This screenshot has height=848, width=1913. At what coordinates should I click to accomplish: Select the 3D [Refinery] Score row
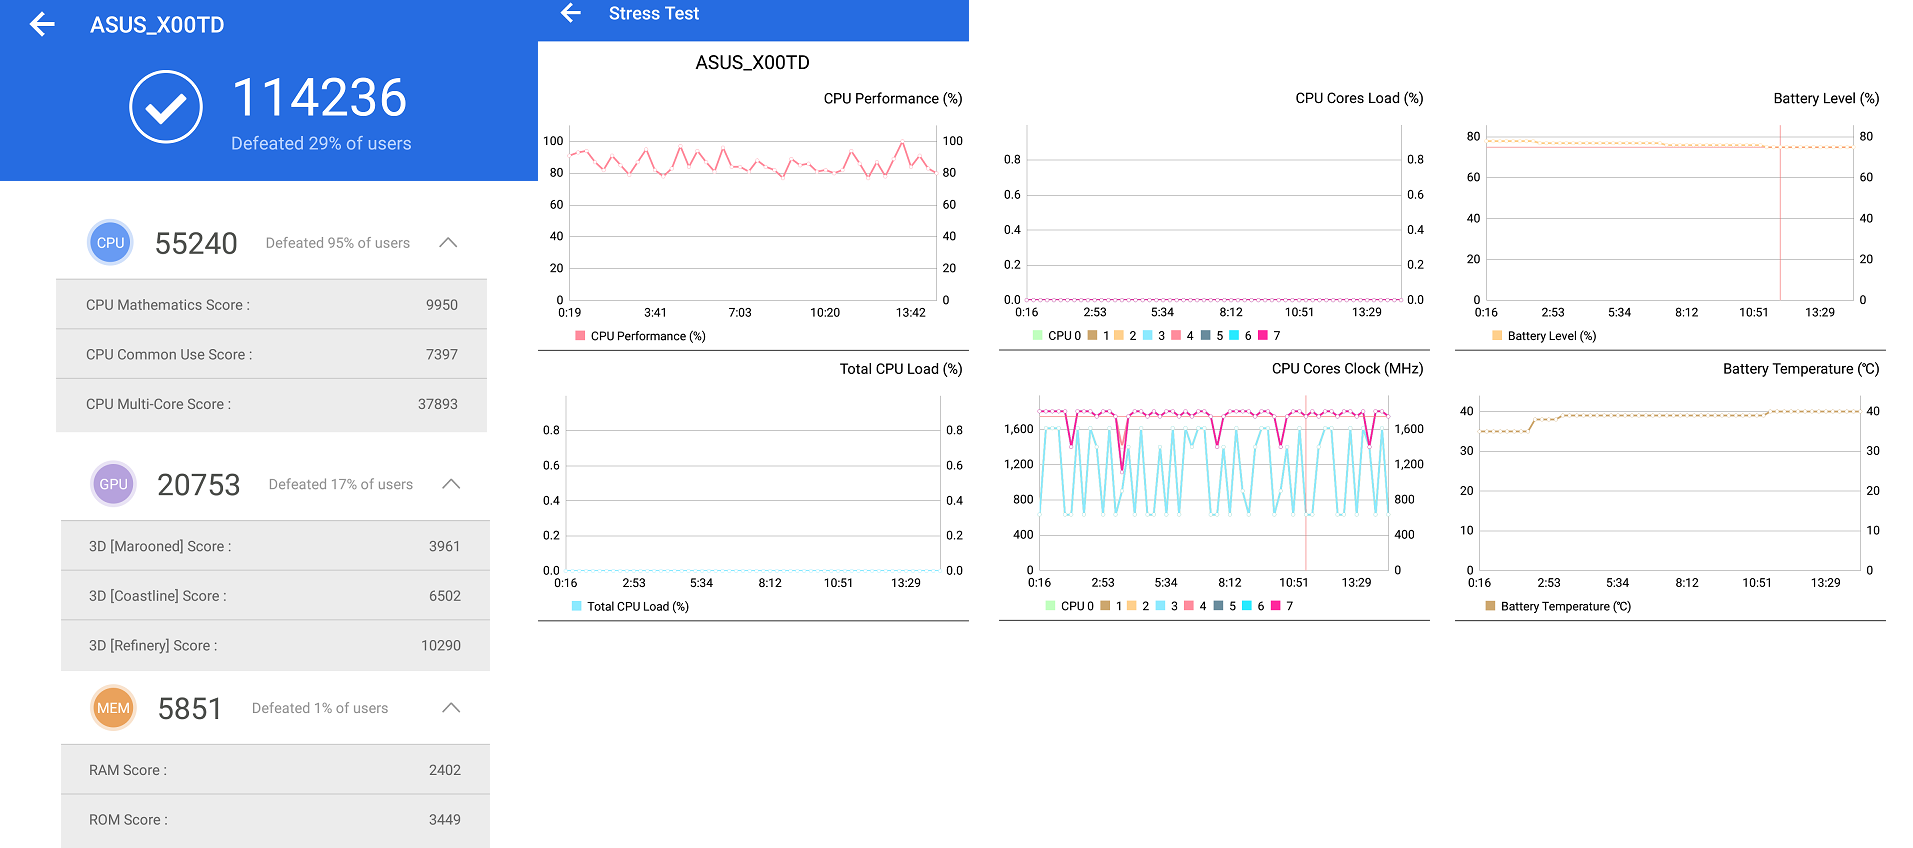click(x=275, y=645)
